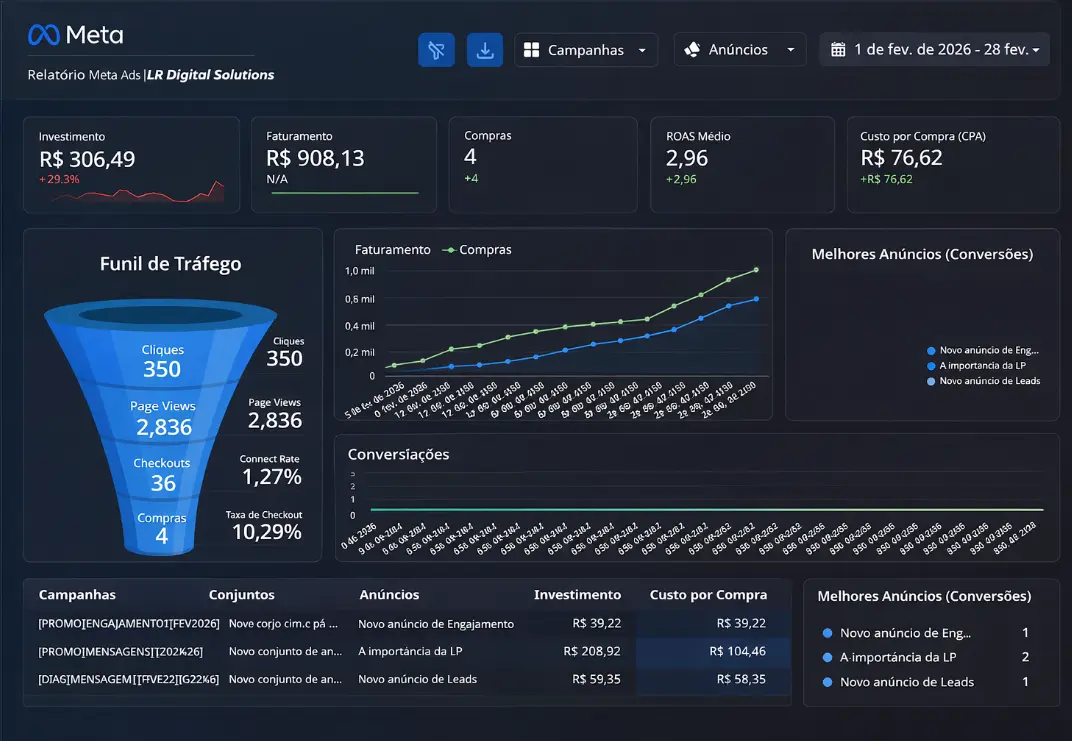Click the download report icon
This screenshot has width=1072, height=741.
(x=485, y=49)
